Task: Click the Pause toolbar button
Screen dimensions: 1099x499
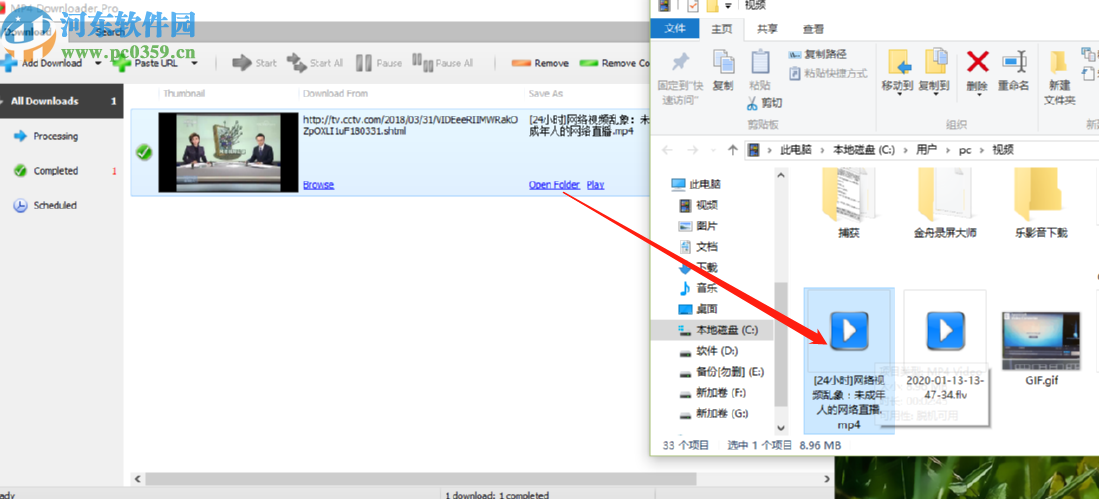Action: tap(379, 63)
